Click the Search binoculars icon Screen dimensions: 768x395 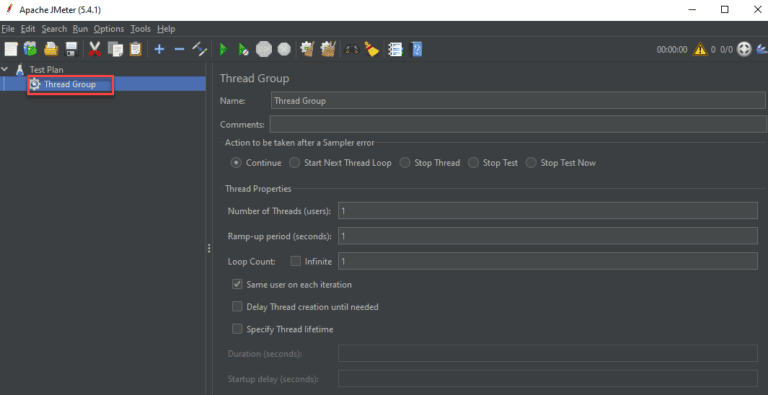pos(352,49)
